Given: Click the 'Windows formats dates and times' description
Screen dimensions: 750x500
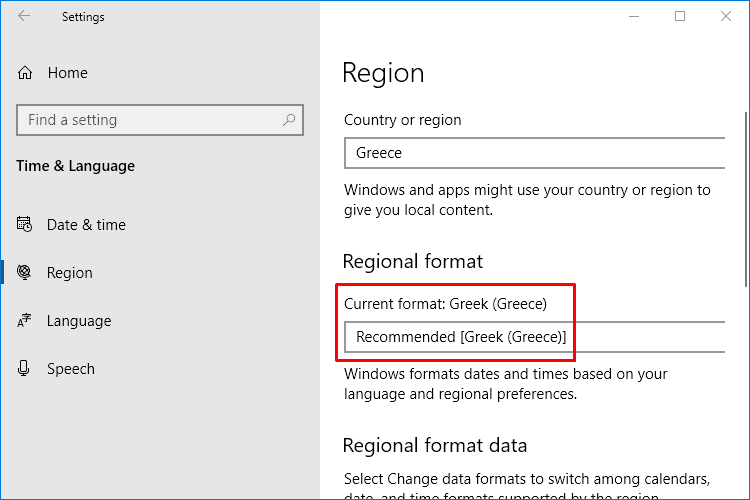Looking at the screenshot, I should click(x=506, y=384).
